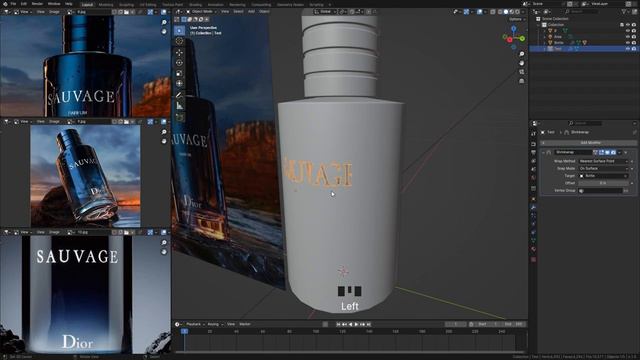Open the viewport Add menu
640x360 pixels.
coord(251,11)
